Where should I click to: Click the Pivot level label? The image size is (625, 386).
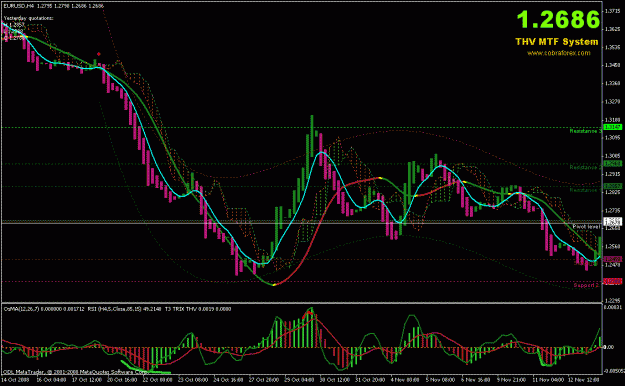(586, 226)
